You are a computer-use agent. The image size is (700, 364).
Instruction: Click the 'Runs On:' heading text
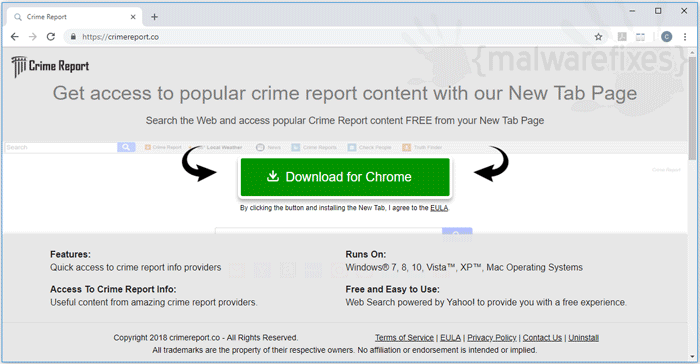click(366, 254)
